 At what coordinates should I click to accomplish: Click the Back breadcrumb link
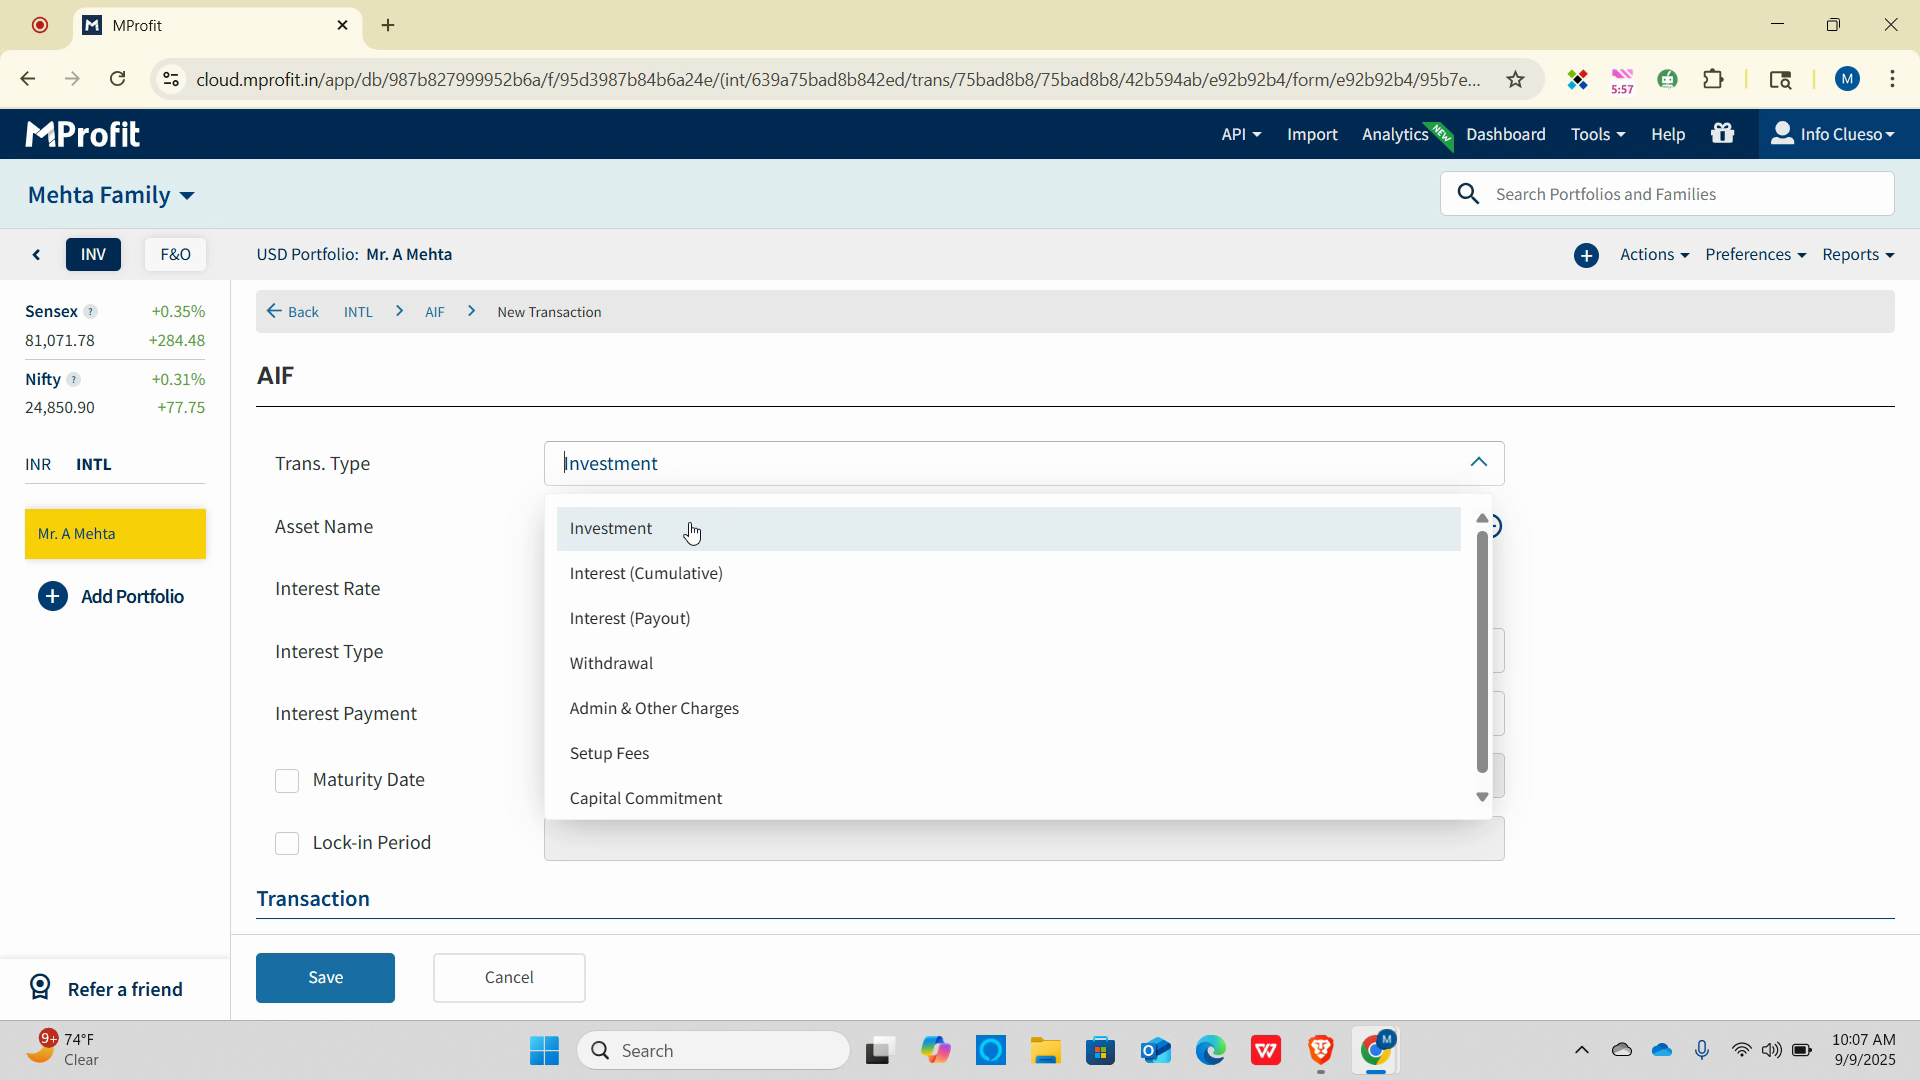(293, 312)
